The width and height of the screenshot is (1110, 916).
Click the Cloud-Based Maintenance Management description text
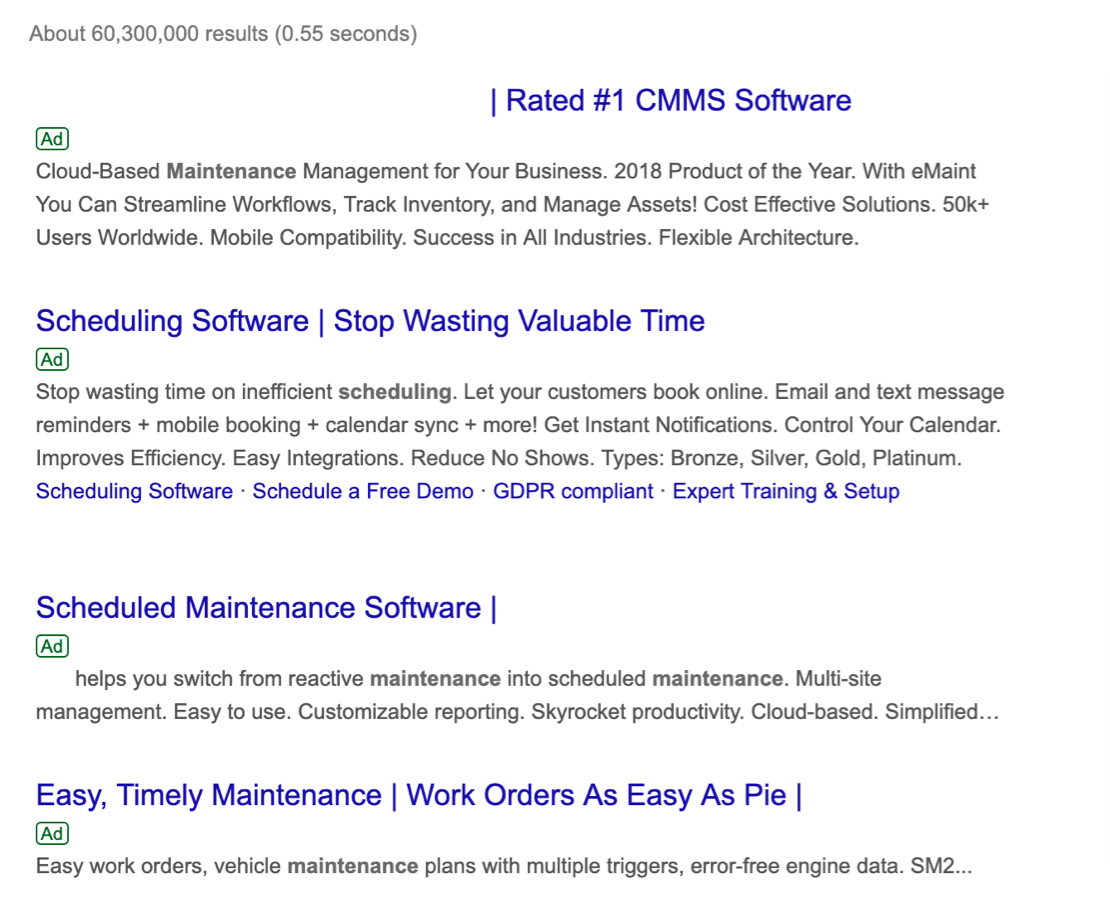513,205
